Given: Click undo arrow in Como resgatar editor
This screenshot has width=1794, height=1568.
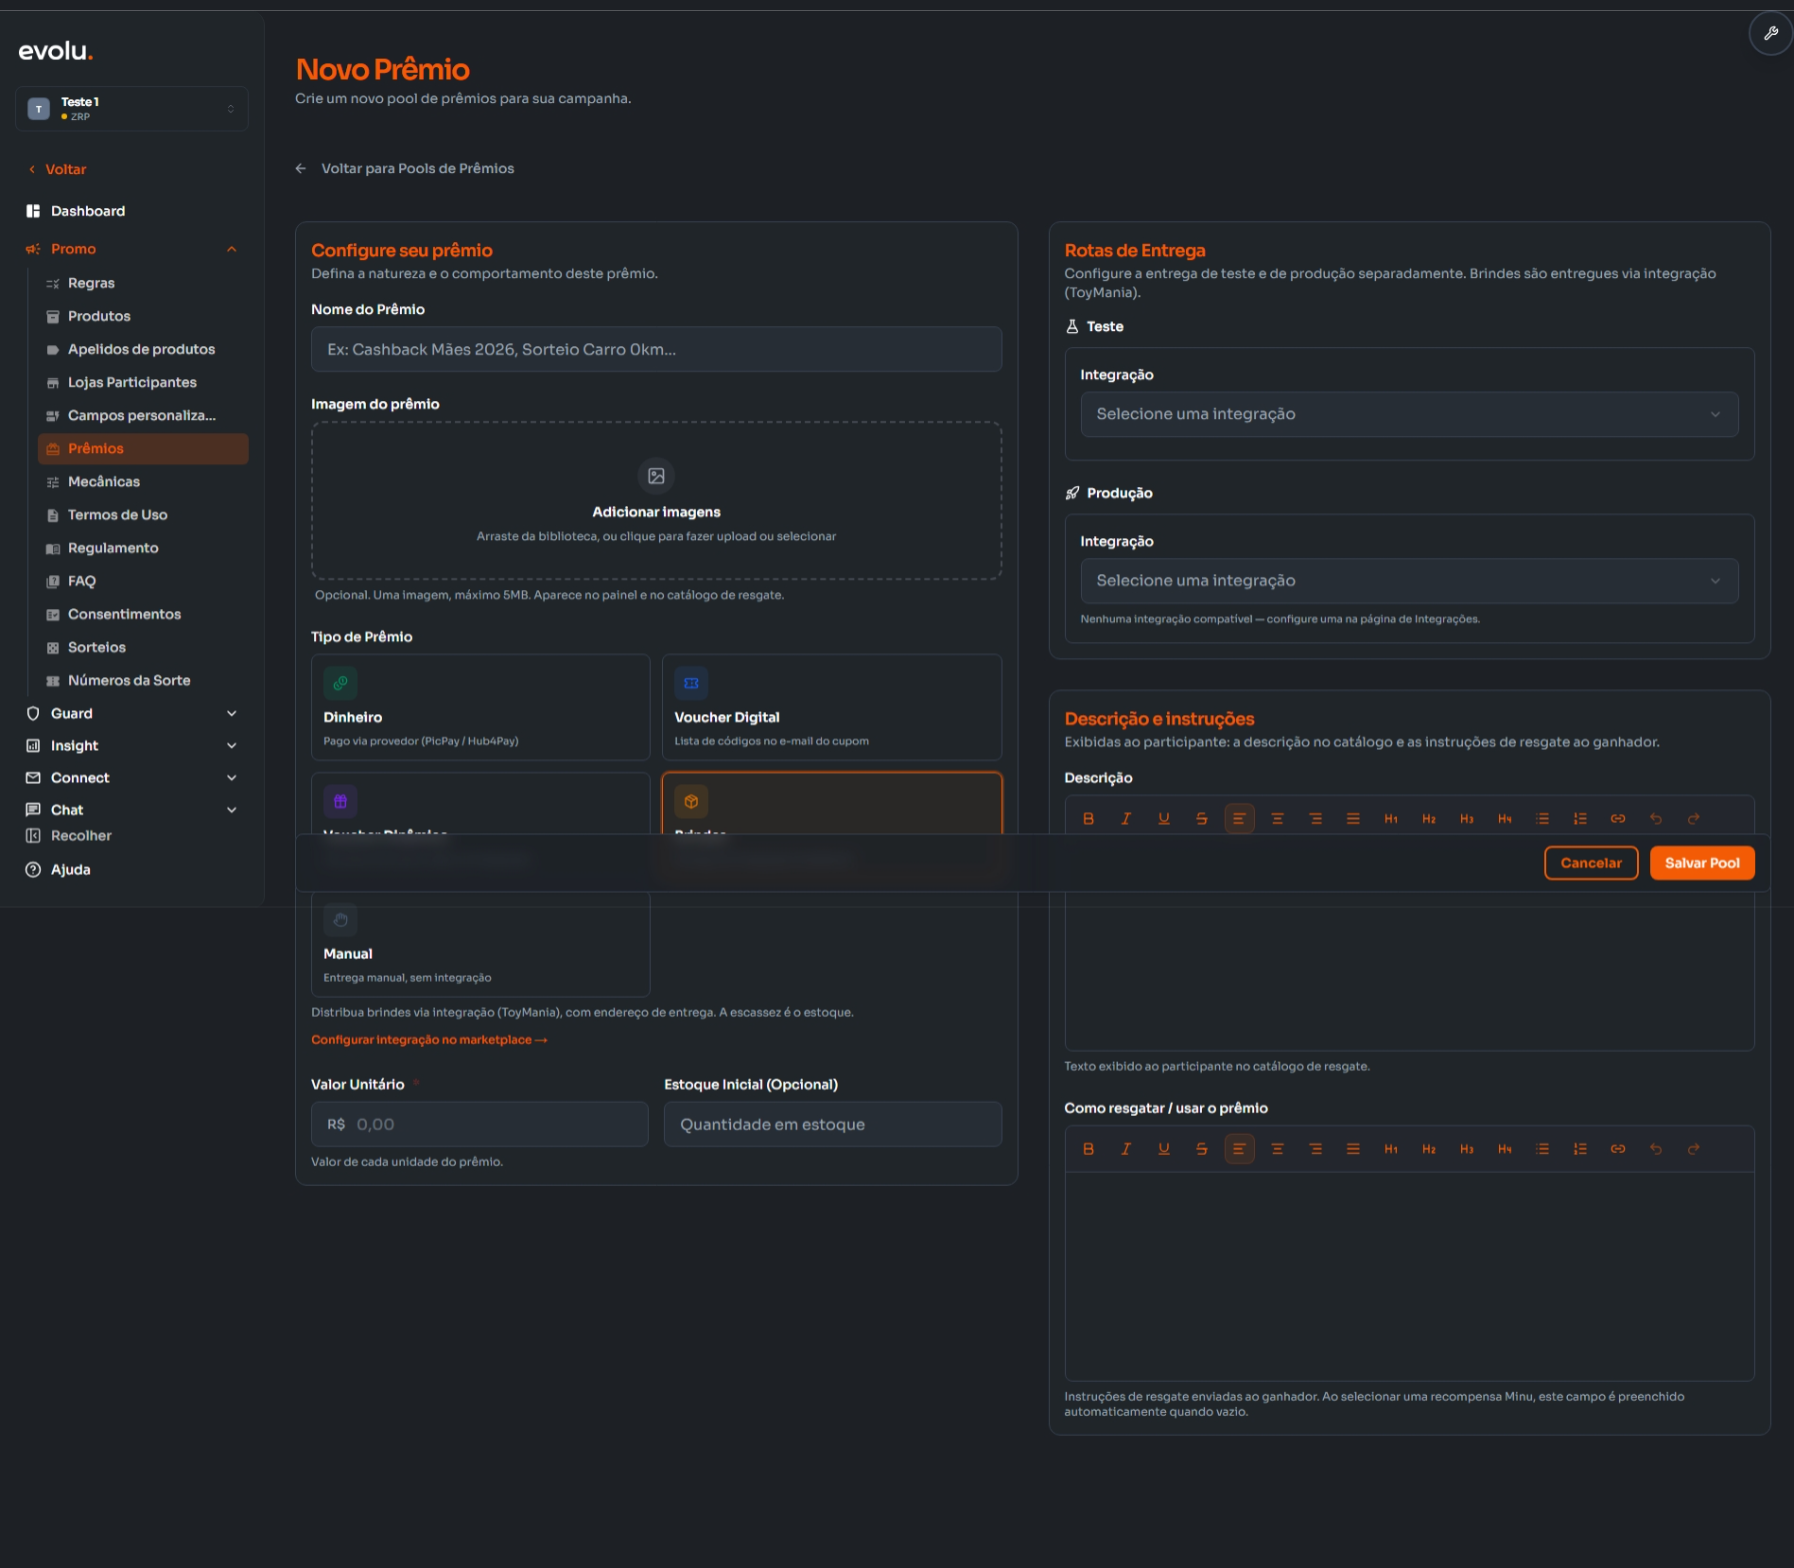Looking at the screenshot, I should 1655,1149.
